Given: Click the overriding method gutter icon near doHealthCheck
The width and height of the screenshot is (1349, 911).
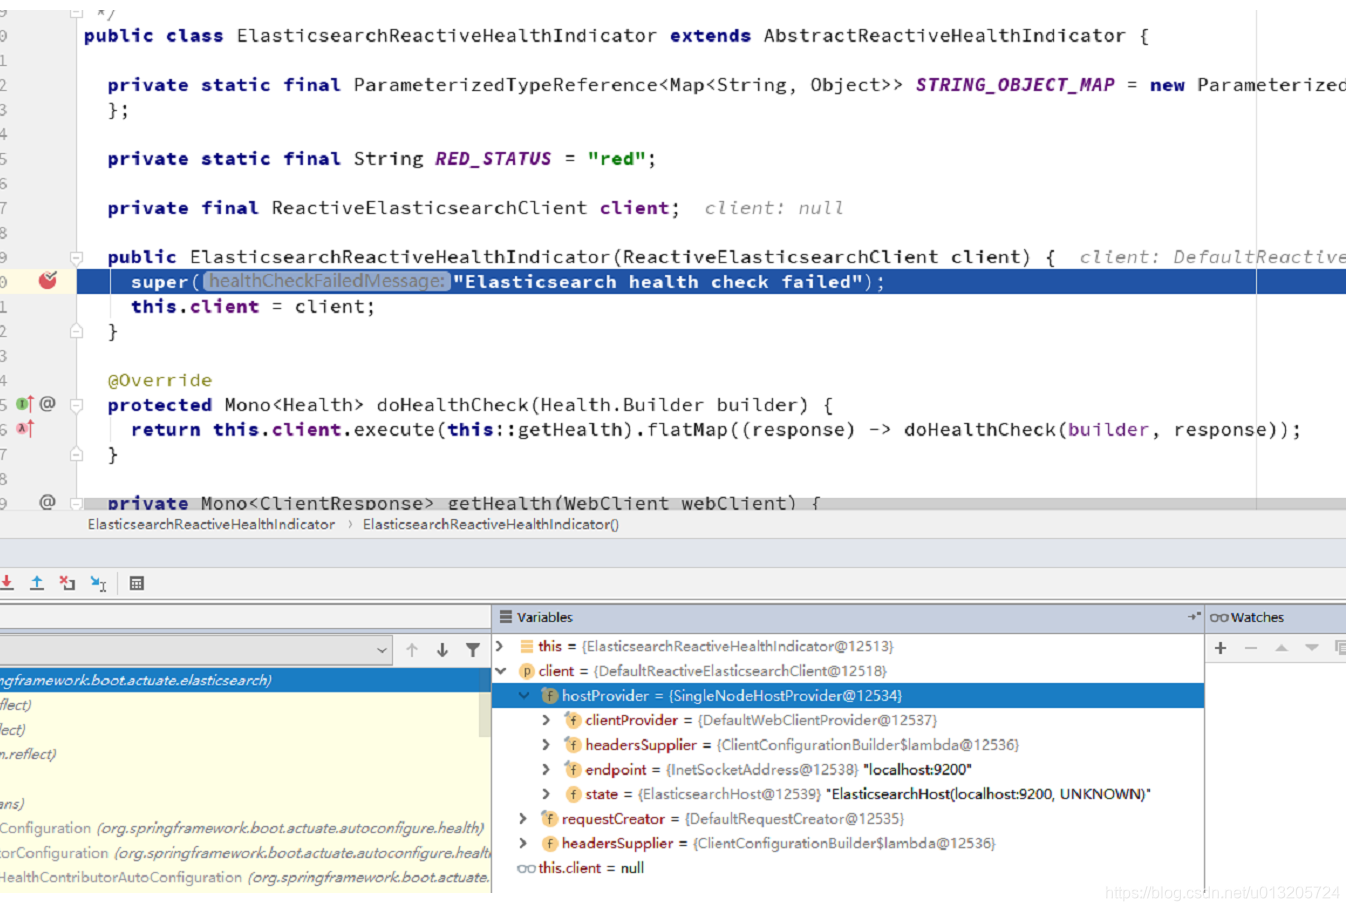Looking at the screenshot, I should coord(30,404).
